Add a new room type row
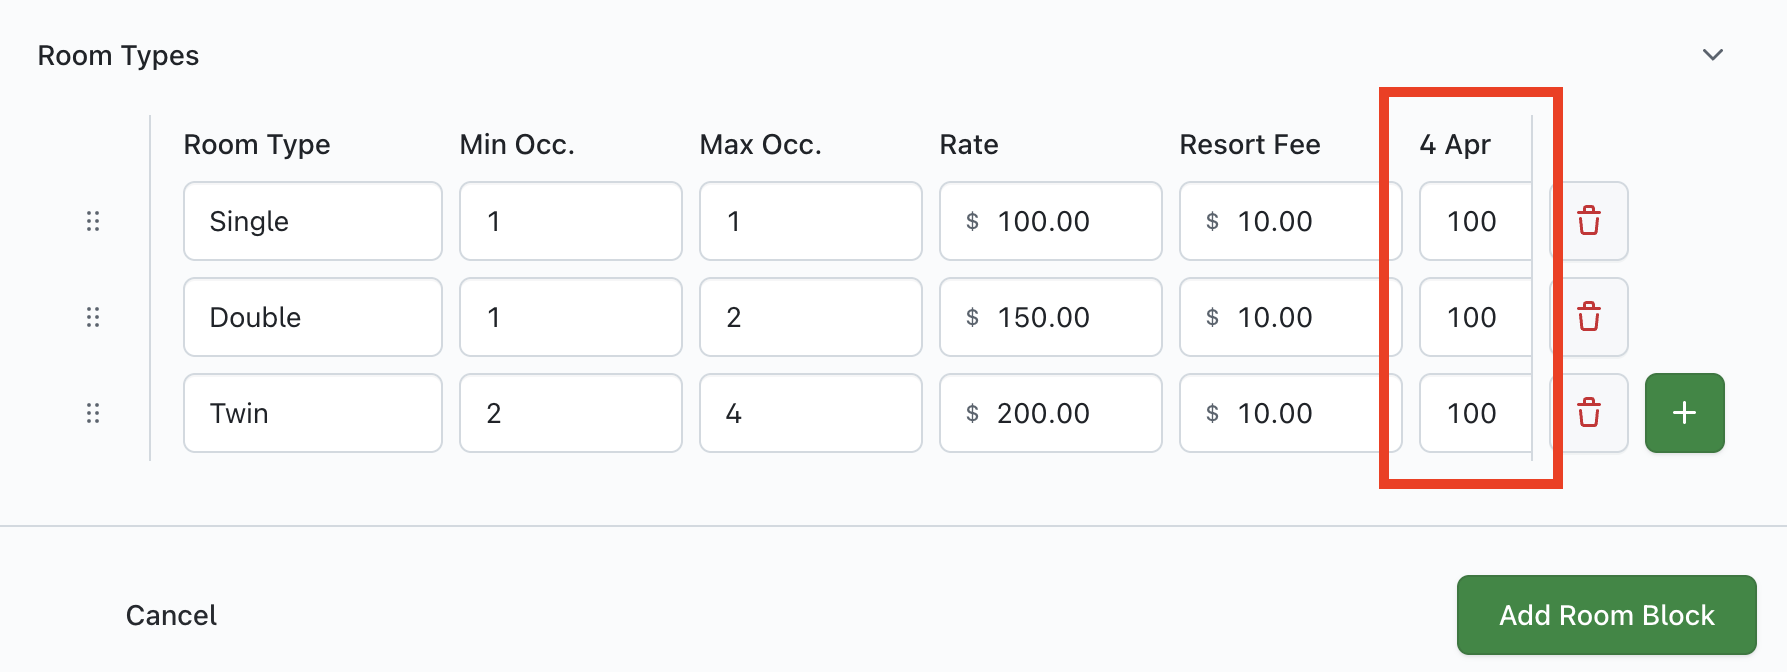 (x=1684, y=413)
